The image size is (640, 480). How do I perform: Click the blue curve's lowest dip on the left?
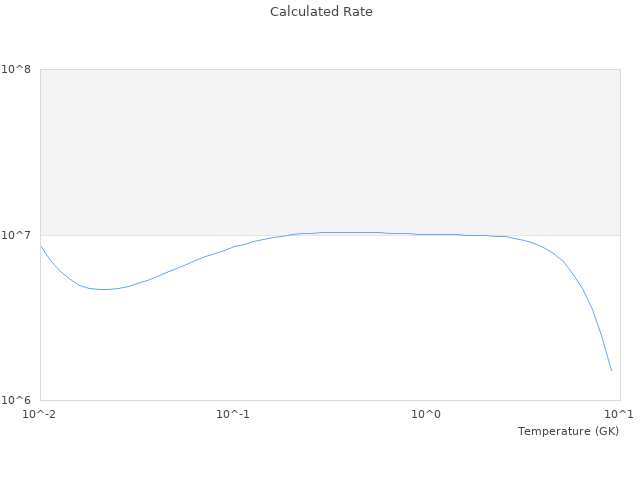pos(103,289)
